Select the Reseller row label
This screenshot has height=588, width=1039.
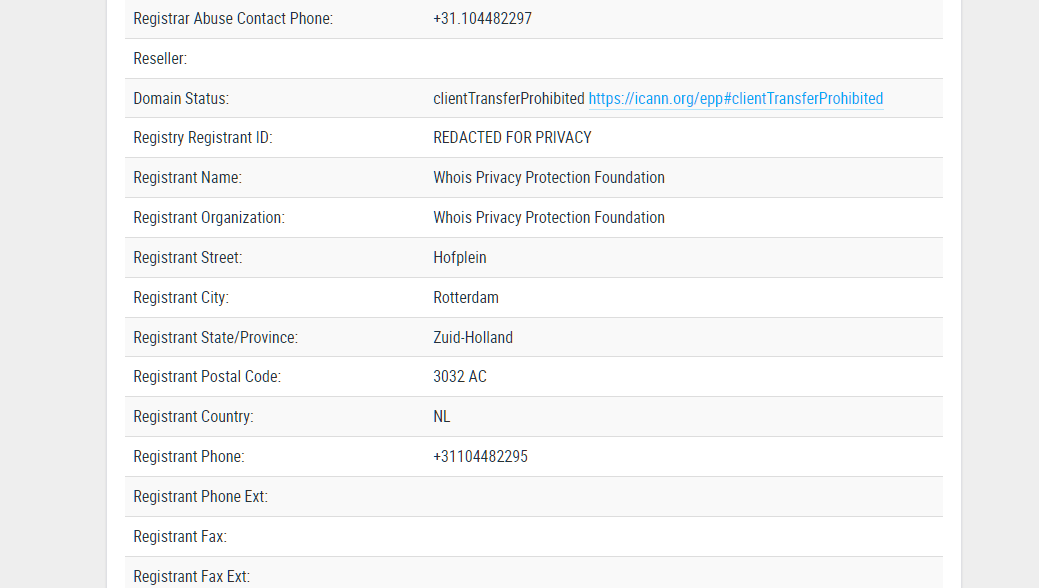click(x=160, y=59)
